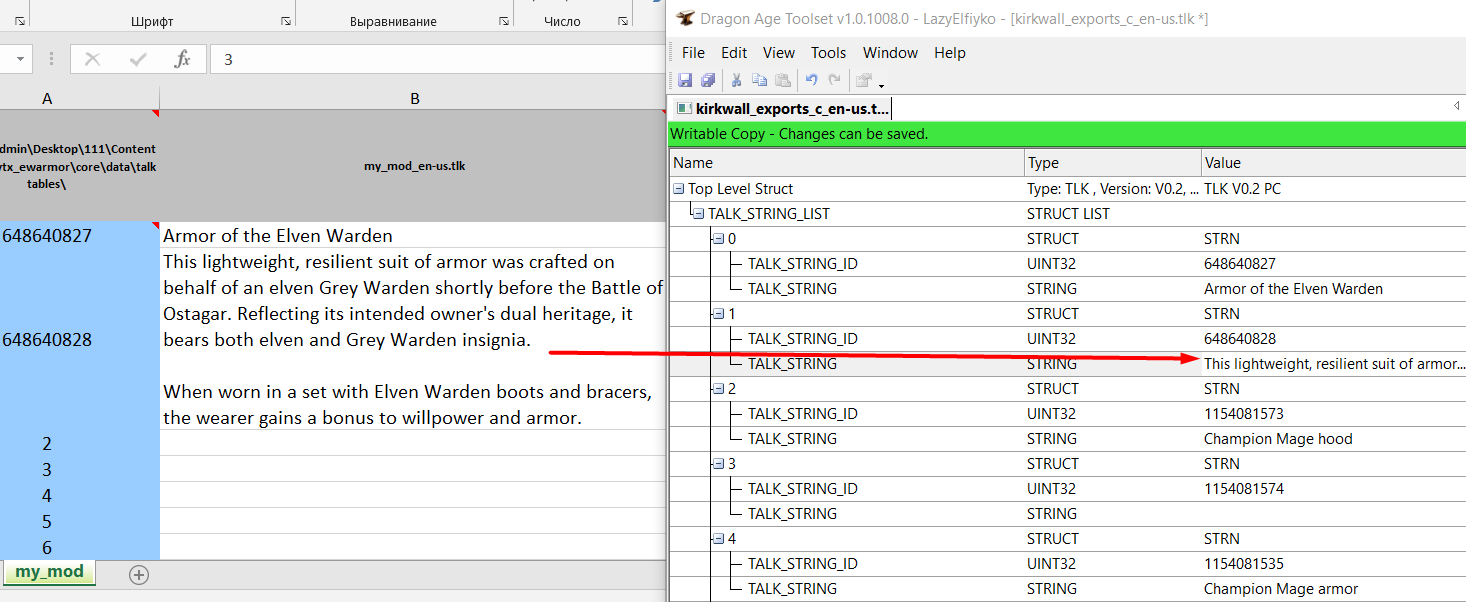Click the Save All icon in Toolset toolbar
The width and height of the screenshot is (1466, 602).
click(708, 80)
